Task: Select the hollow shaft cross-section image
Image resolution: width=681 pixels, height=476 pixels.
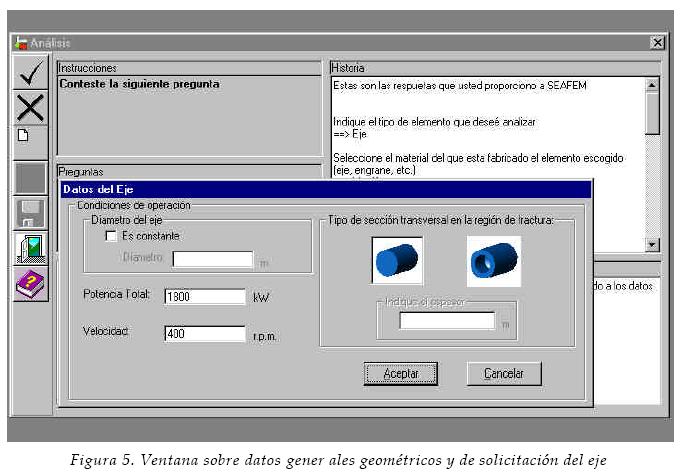Action: [x=493, y=262]
